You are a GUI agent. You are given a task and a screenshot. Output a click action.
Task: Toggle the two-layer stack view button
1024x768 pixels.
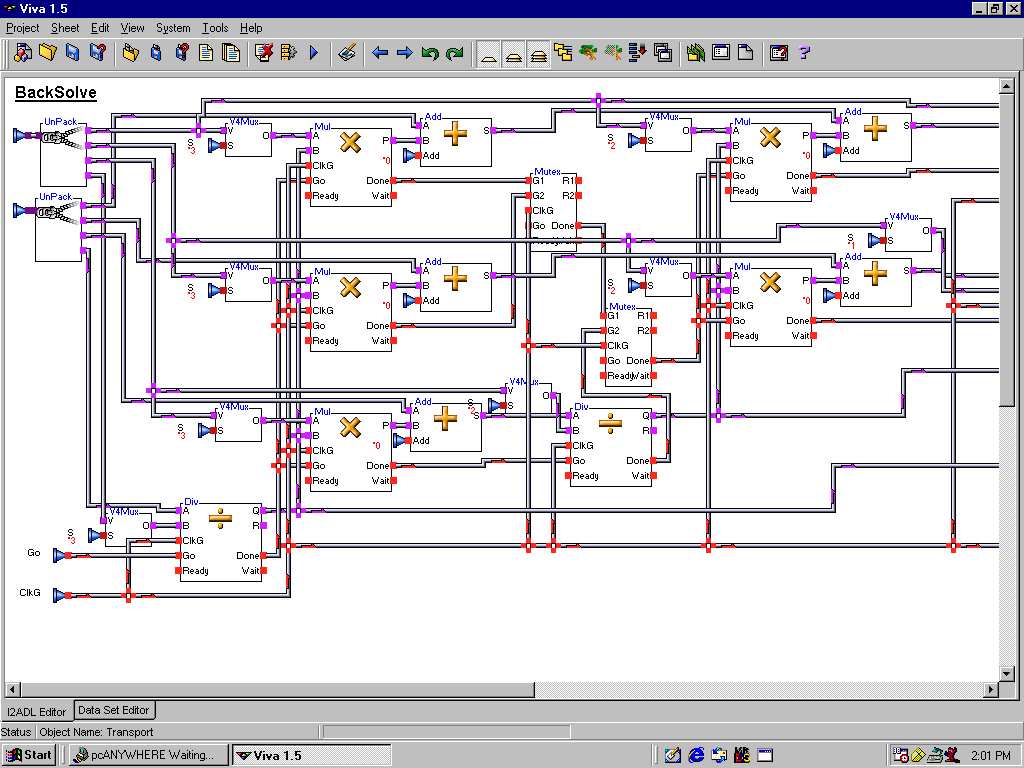pyautogui.click(x=513, y=53)
